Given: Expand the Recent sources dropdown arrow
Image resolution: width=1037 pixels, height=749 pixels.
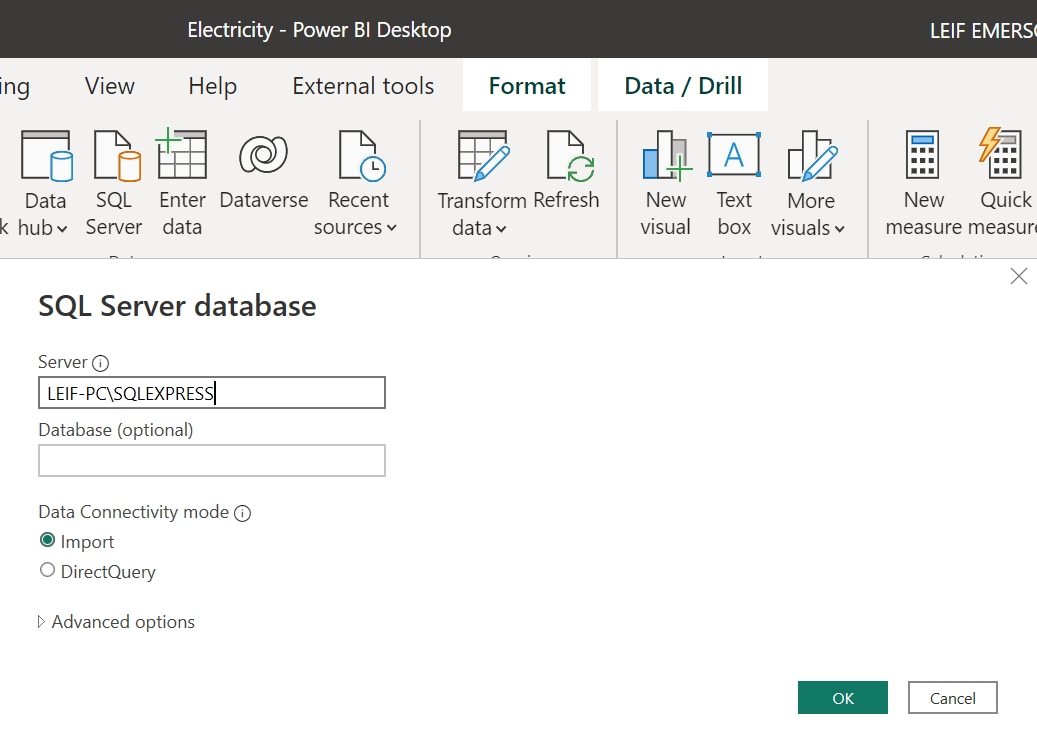Looking at the screenshot, I should (x=392, y=229).
